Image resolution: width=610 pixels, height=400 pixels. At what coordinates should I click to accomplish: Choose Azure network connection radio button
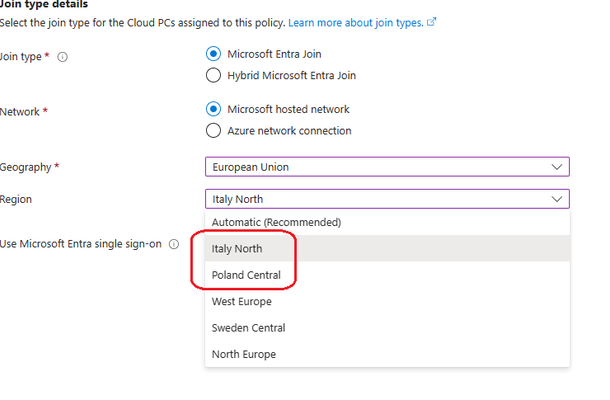click(213, 130)
